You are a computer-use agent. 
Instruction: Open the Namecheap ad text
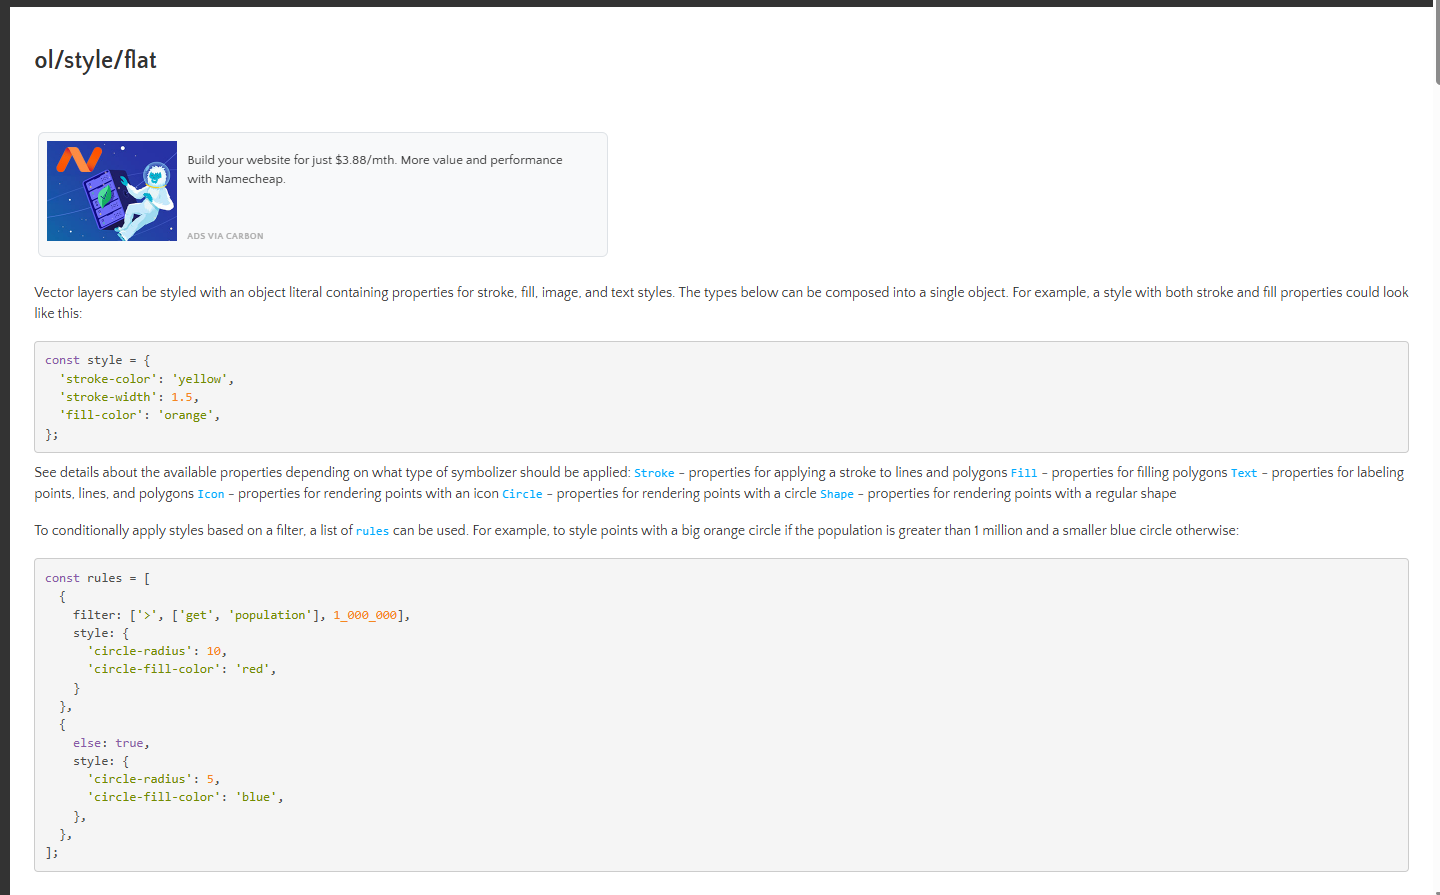coord(375,169)
